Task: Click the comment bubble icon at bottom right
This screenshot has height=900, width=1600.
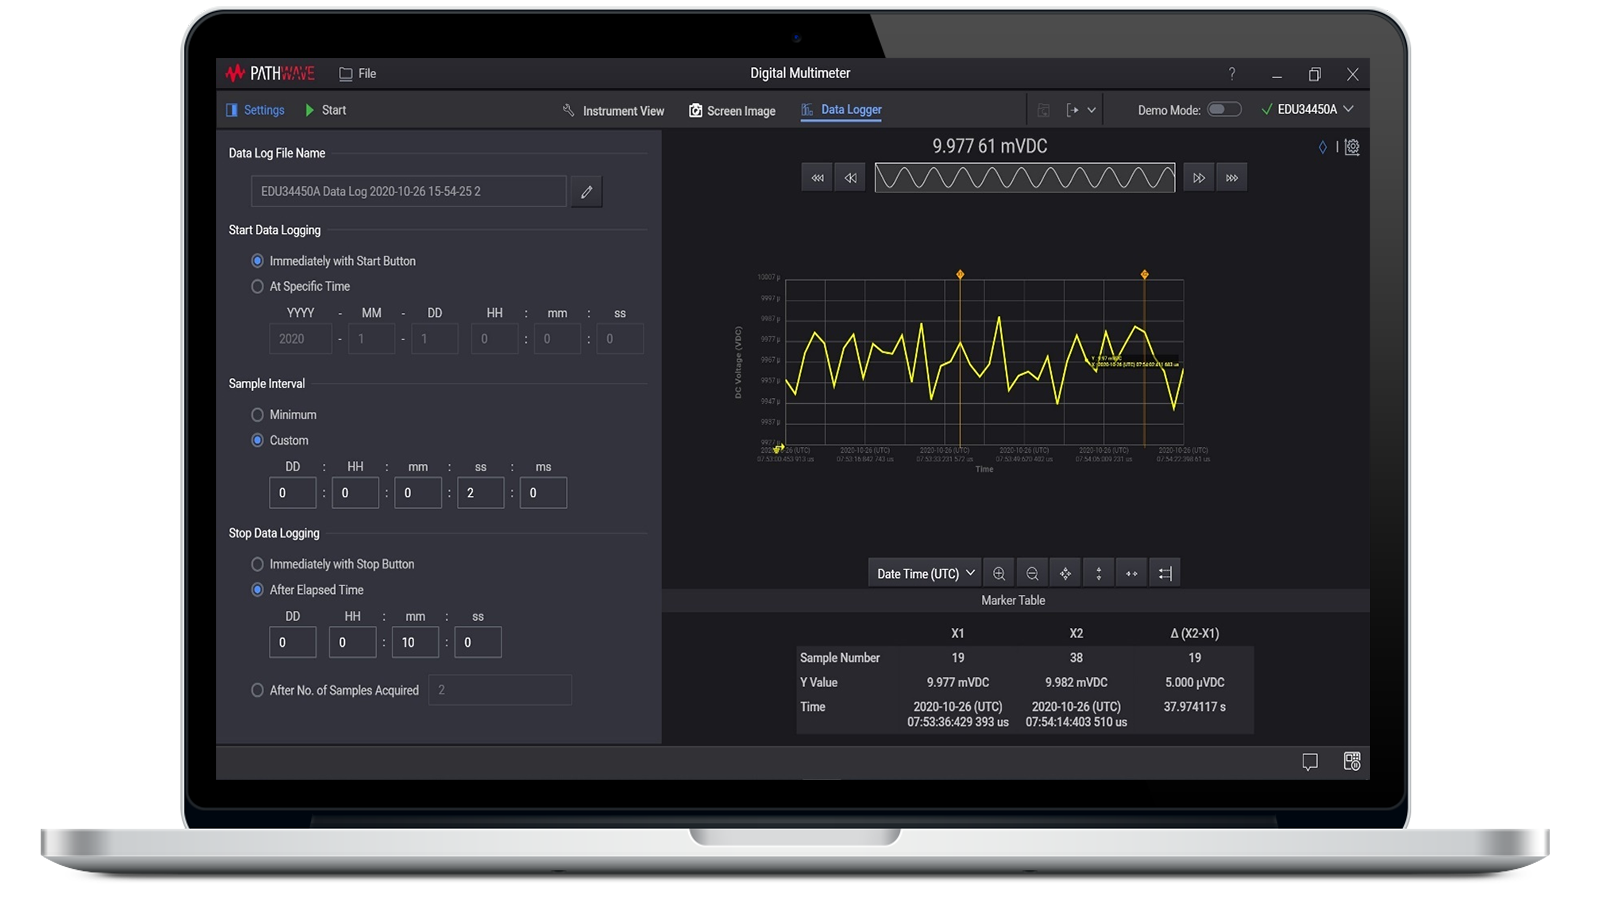Action: (1311, 762)
